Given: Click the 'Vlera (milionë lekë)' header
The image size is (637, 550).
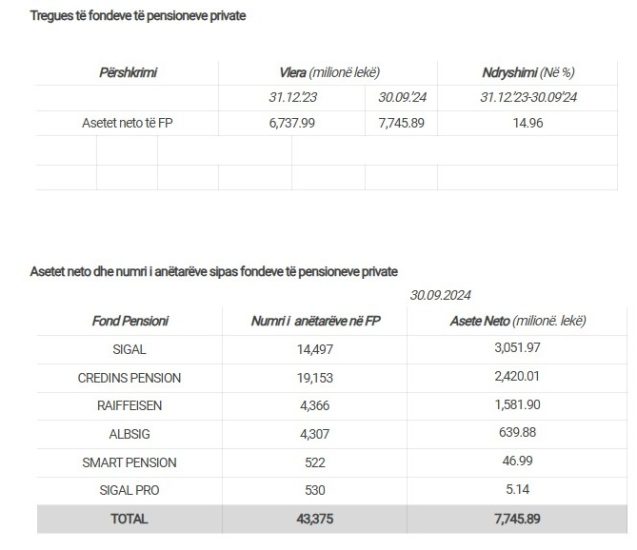Looking at the screenshot, I should click(x=329, y=73).
